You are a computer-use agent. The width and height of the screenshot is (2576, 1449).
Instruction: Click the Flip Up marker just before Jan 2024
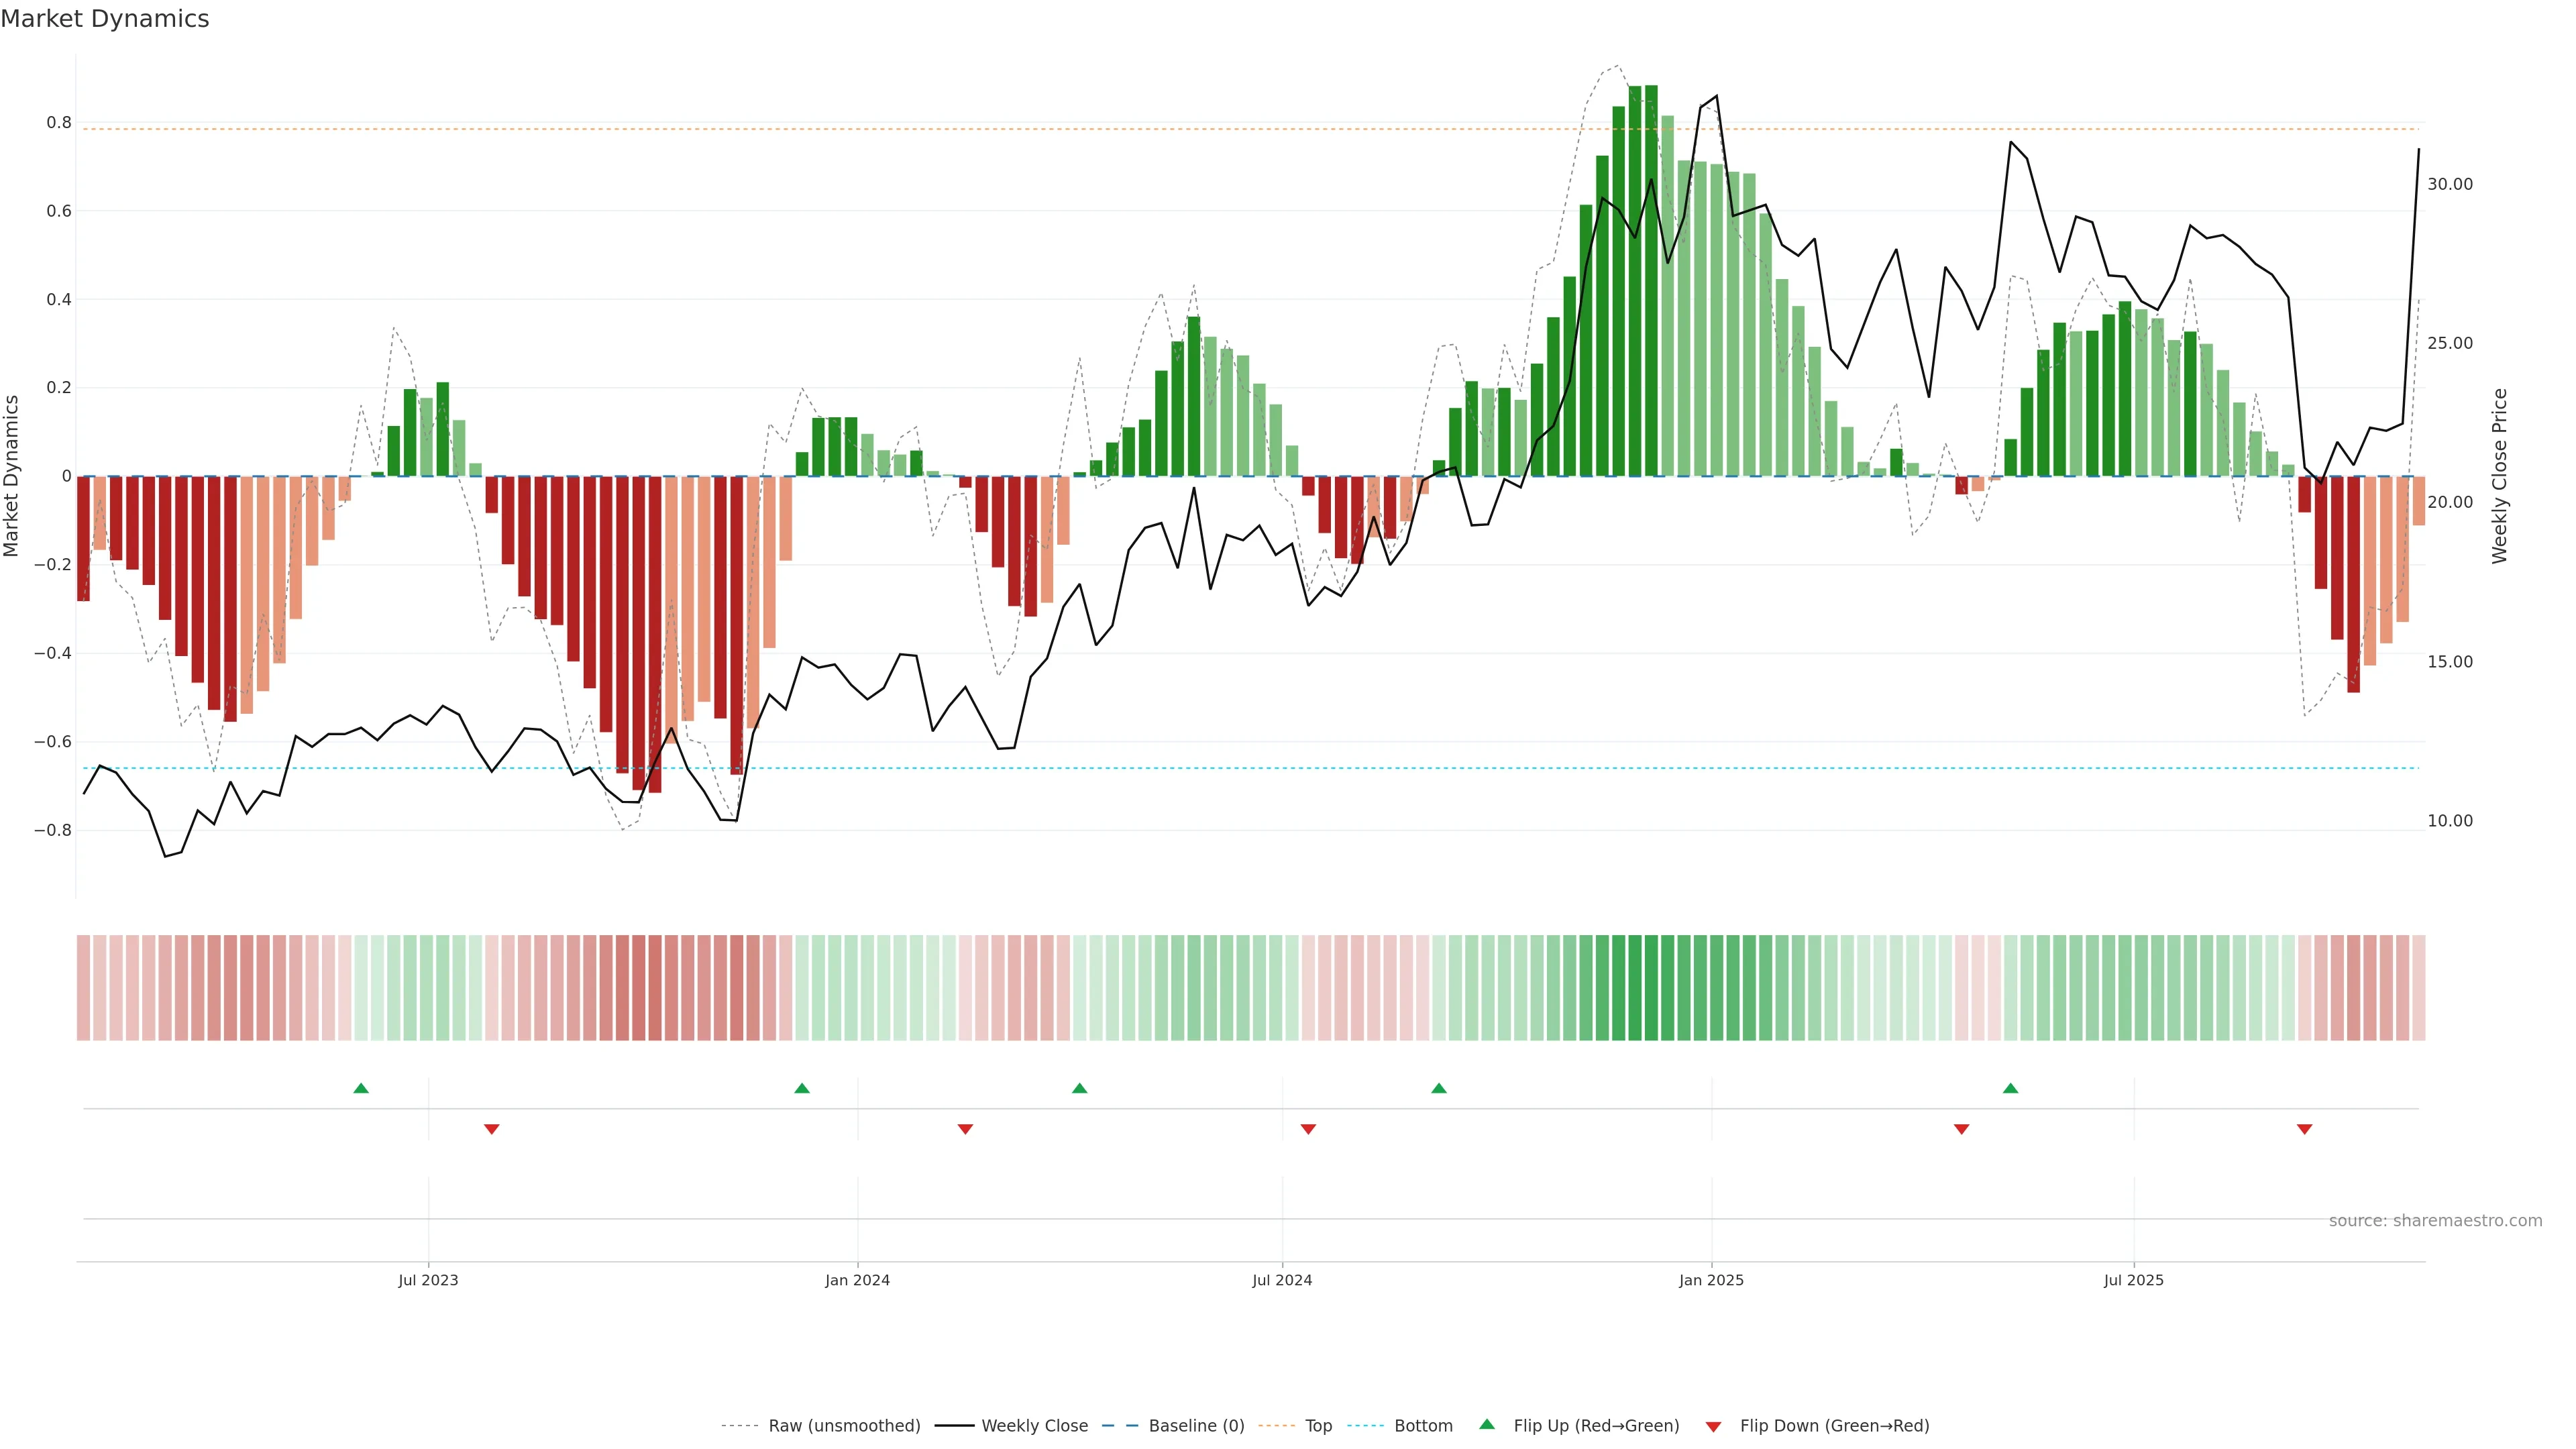802,1088
